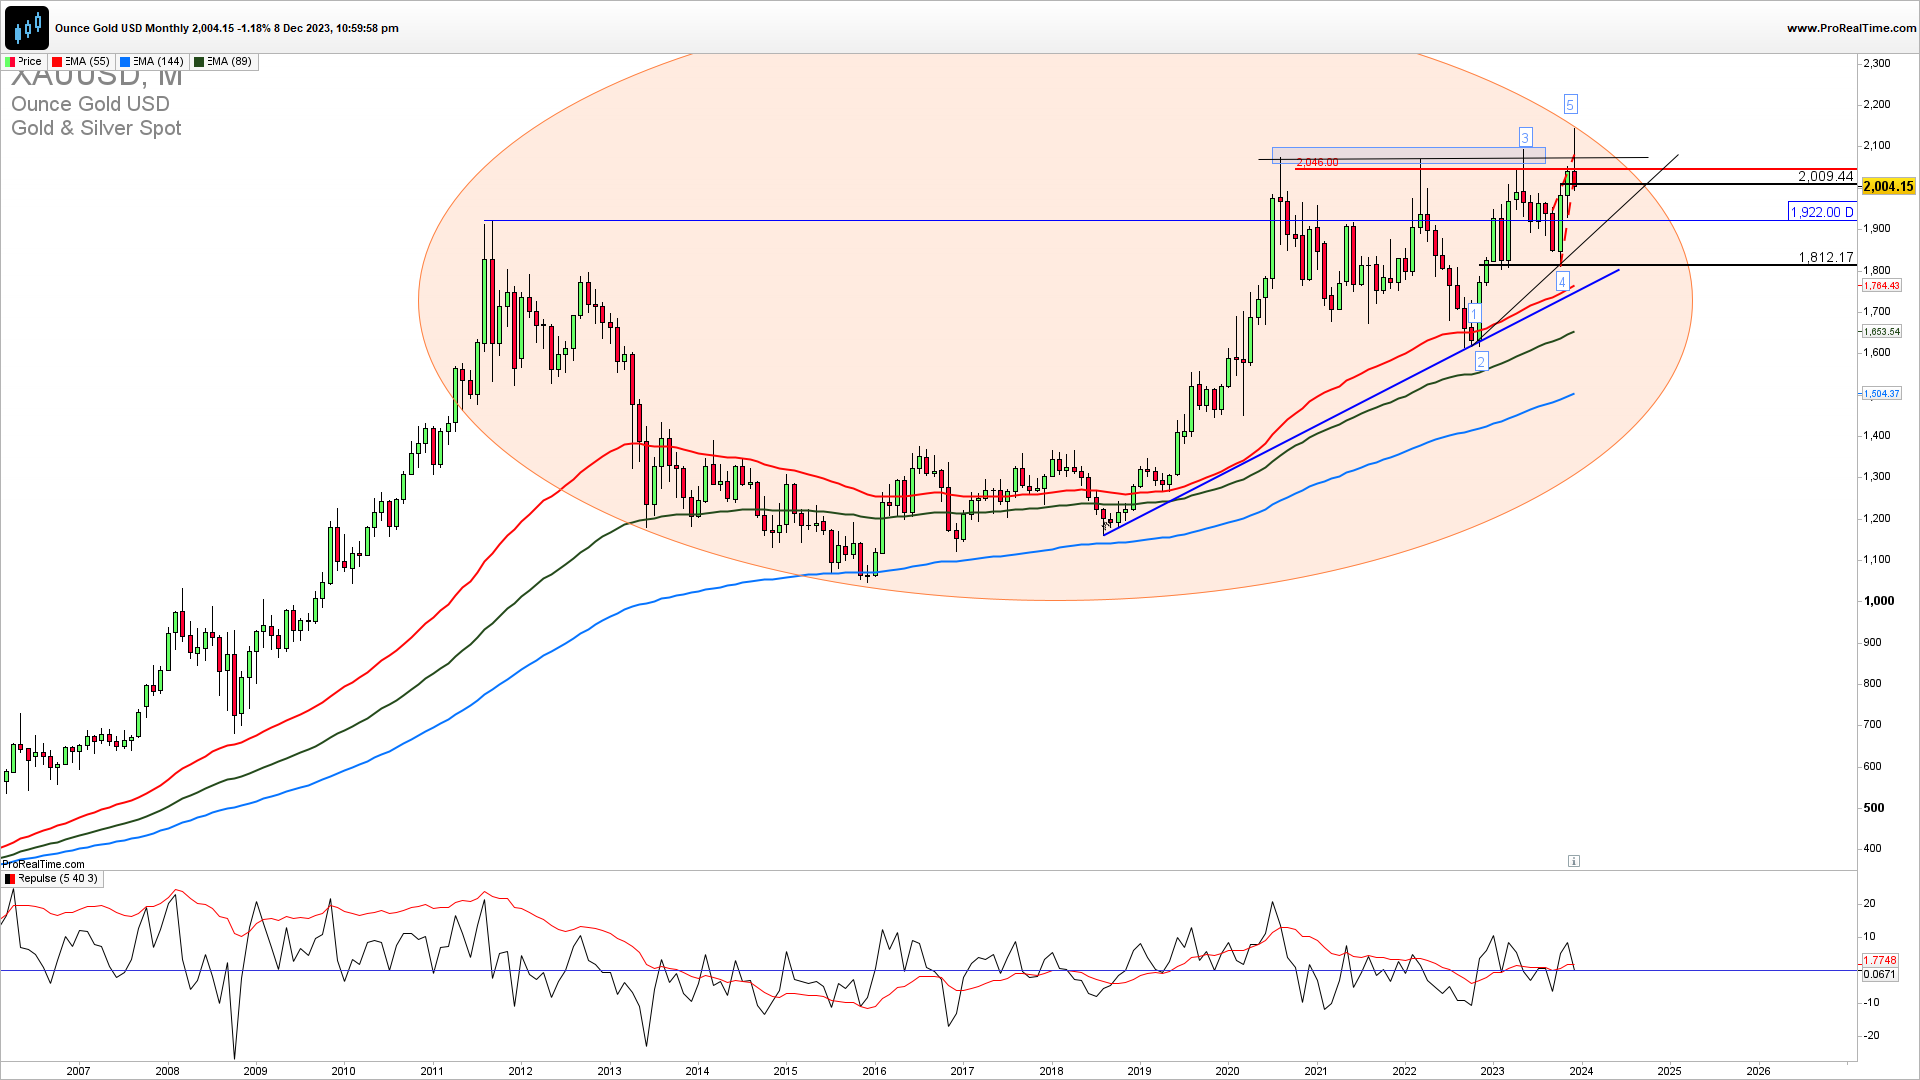Click the 20 level on Repulse axis
The width and height of the screenshot is (1920, 1080).
click(x=1870, y=904)
